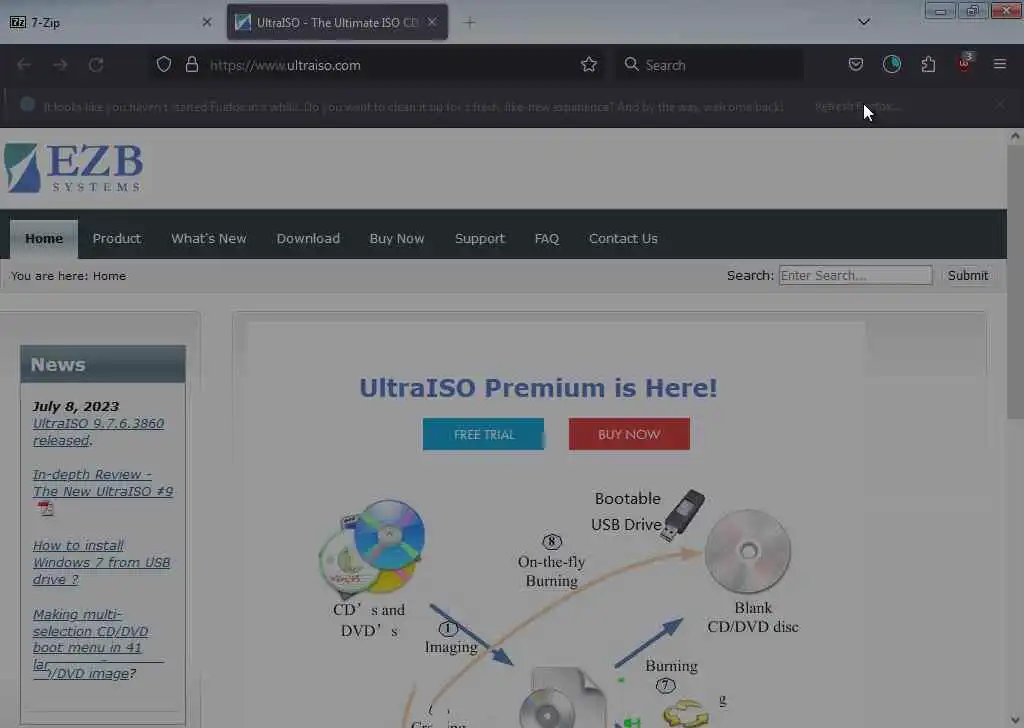1024x728 pixels.
Task: Select the UltraISO browser tab
Action: (337, 22)
